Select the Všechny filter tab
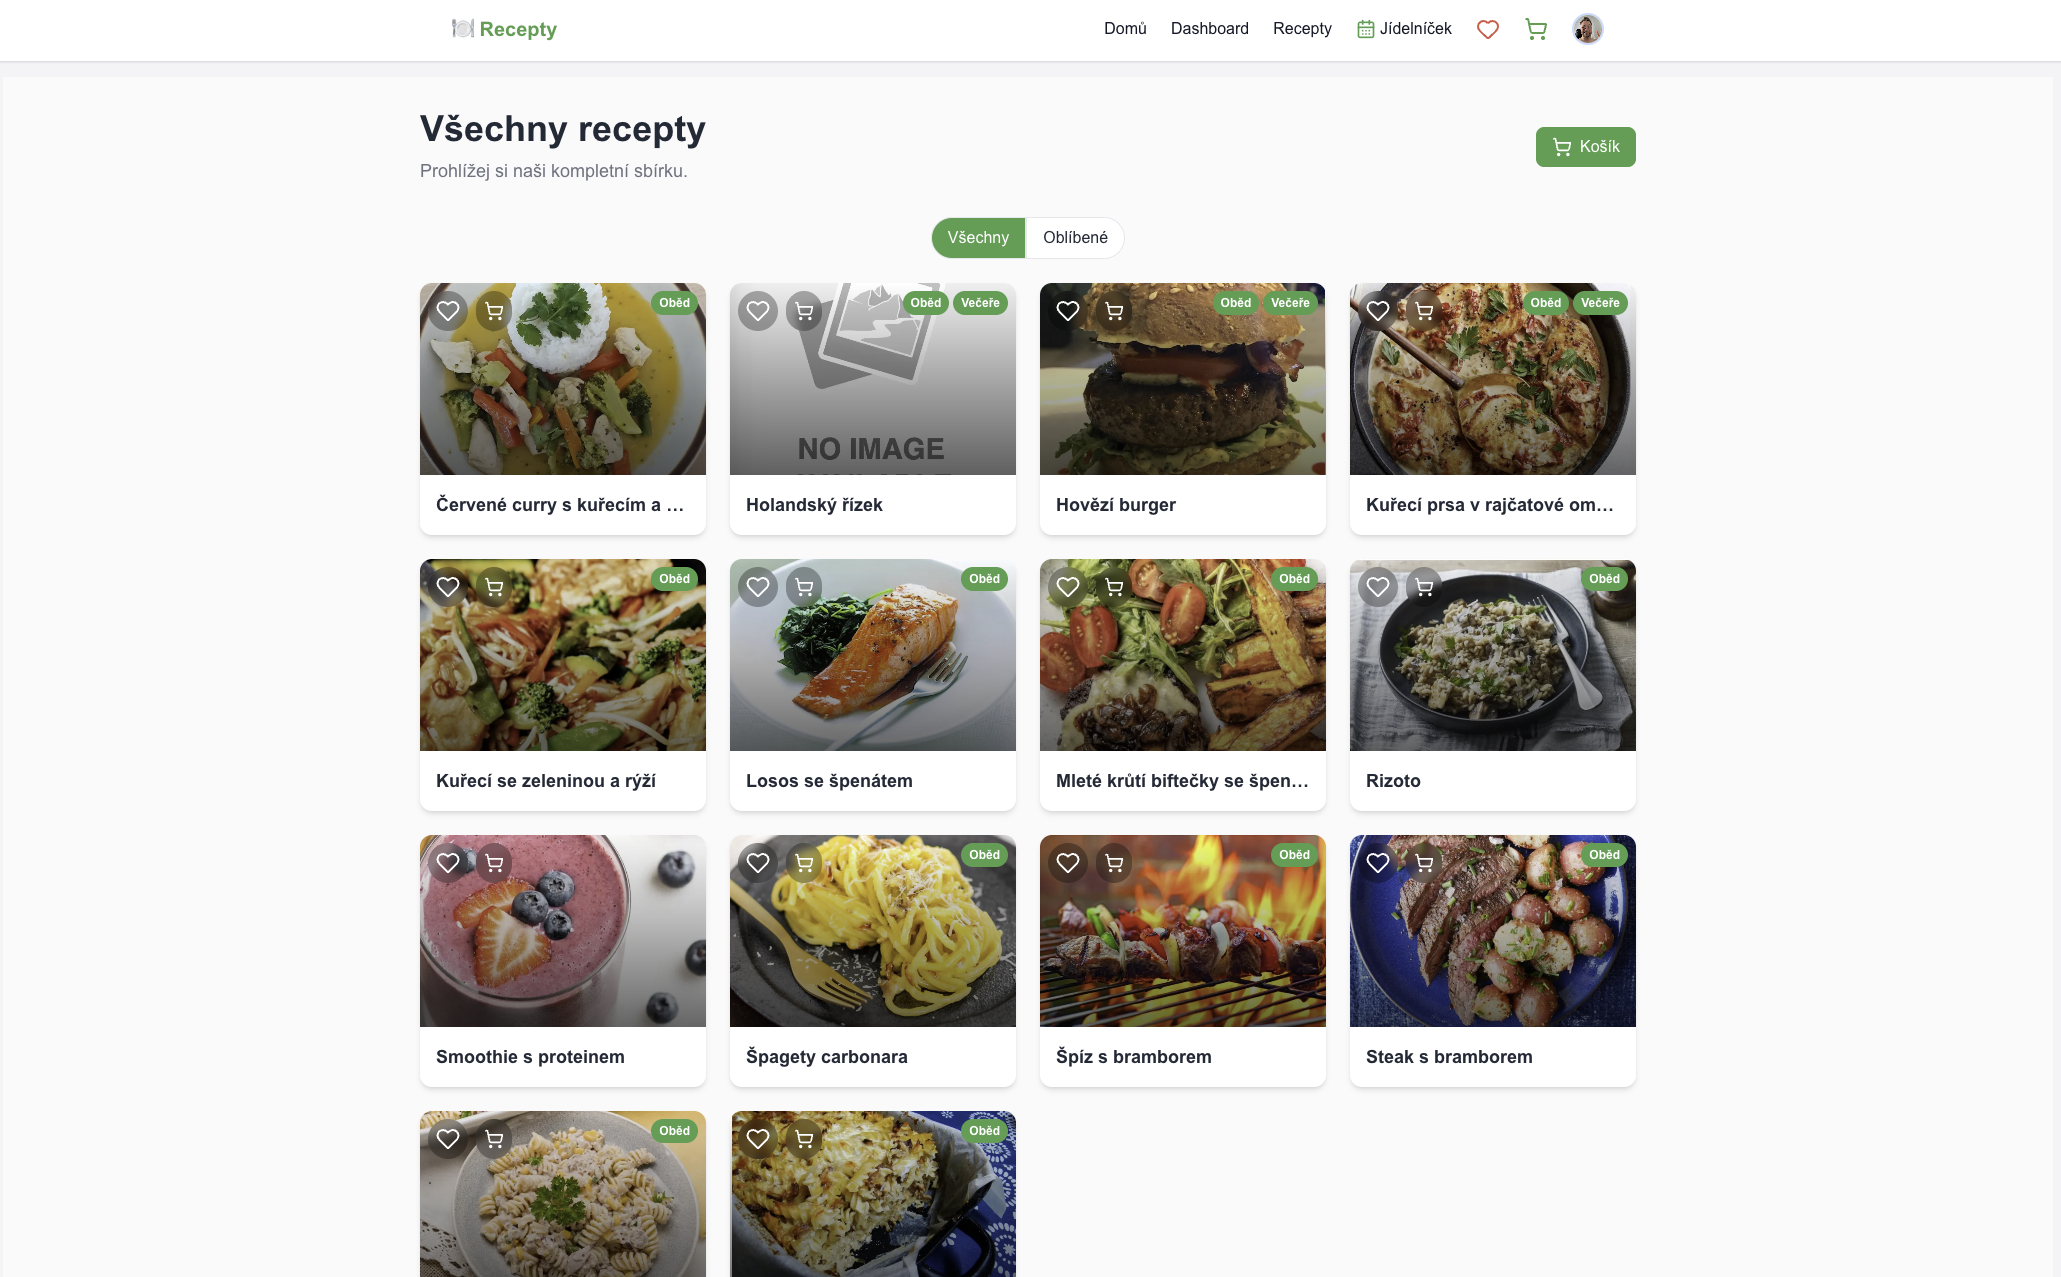Viewport: 2061px width, 1277px height. coord(978,238)
